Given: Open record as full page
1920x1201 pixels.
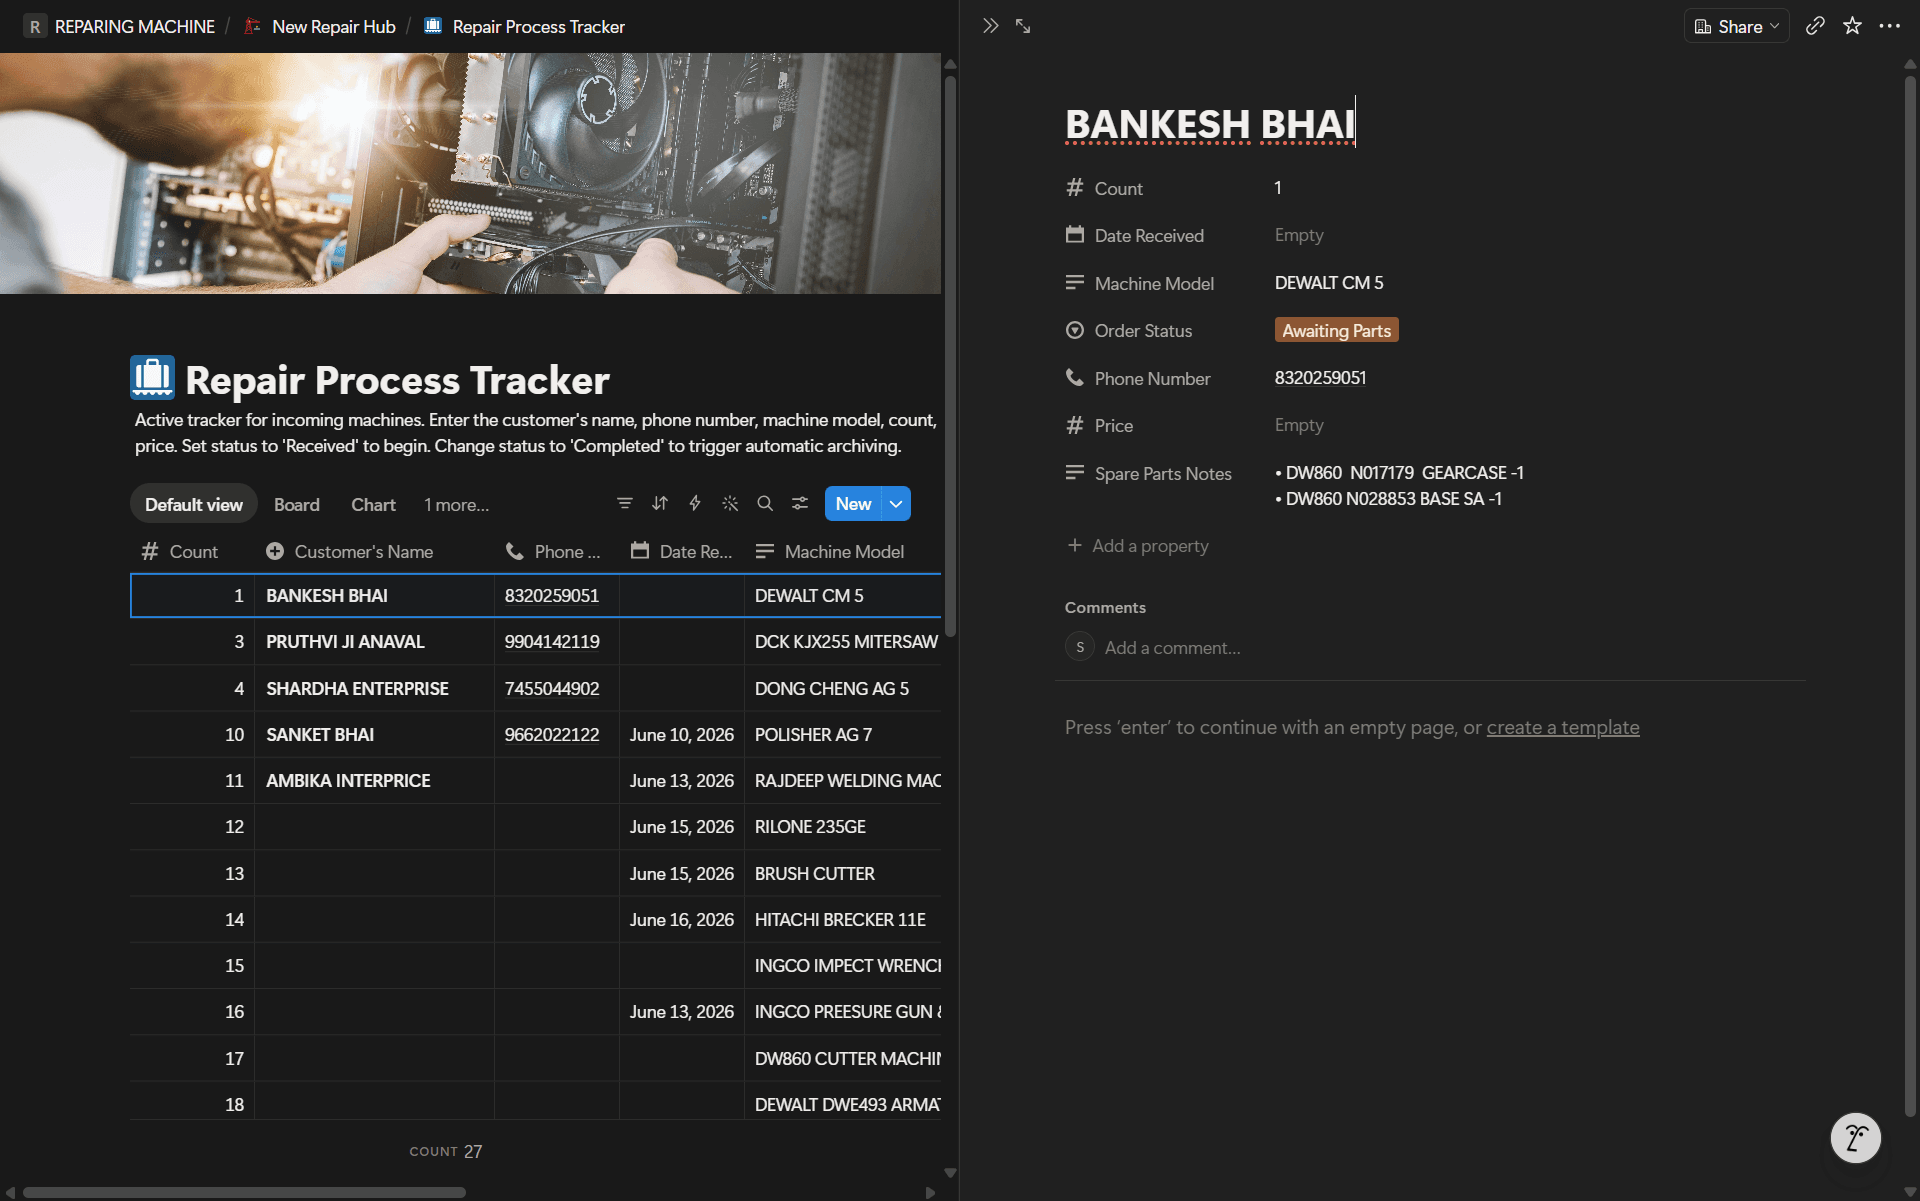Looking at the screenshot, I should (1023, 26).
